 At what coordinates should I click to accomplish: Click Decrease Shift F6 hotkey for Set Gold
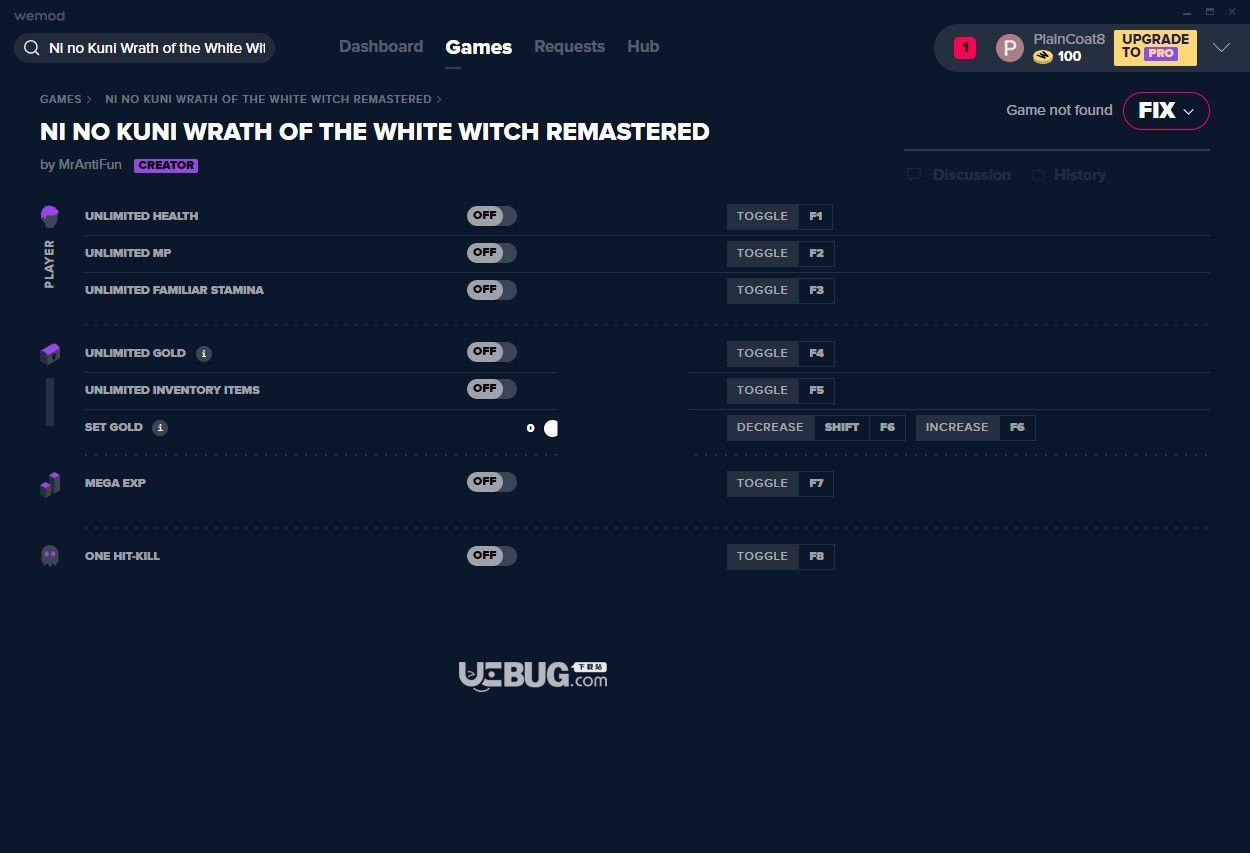(x=816, y=428)
